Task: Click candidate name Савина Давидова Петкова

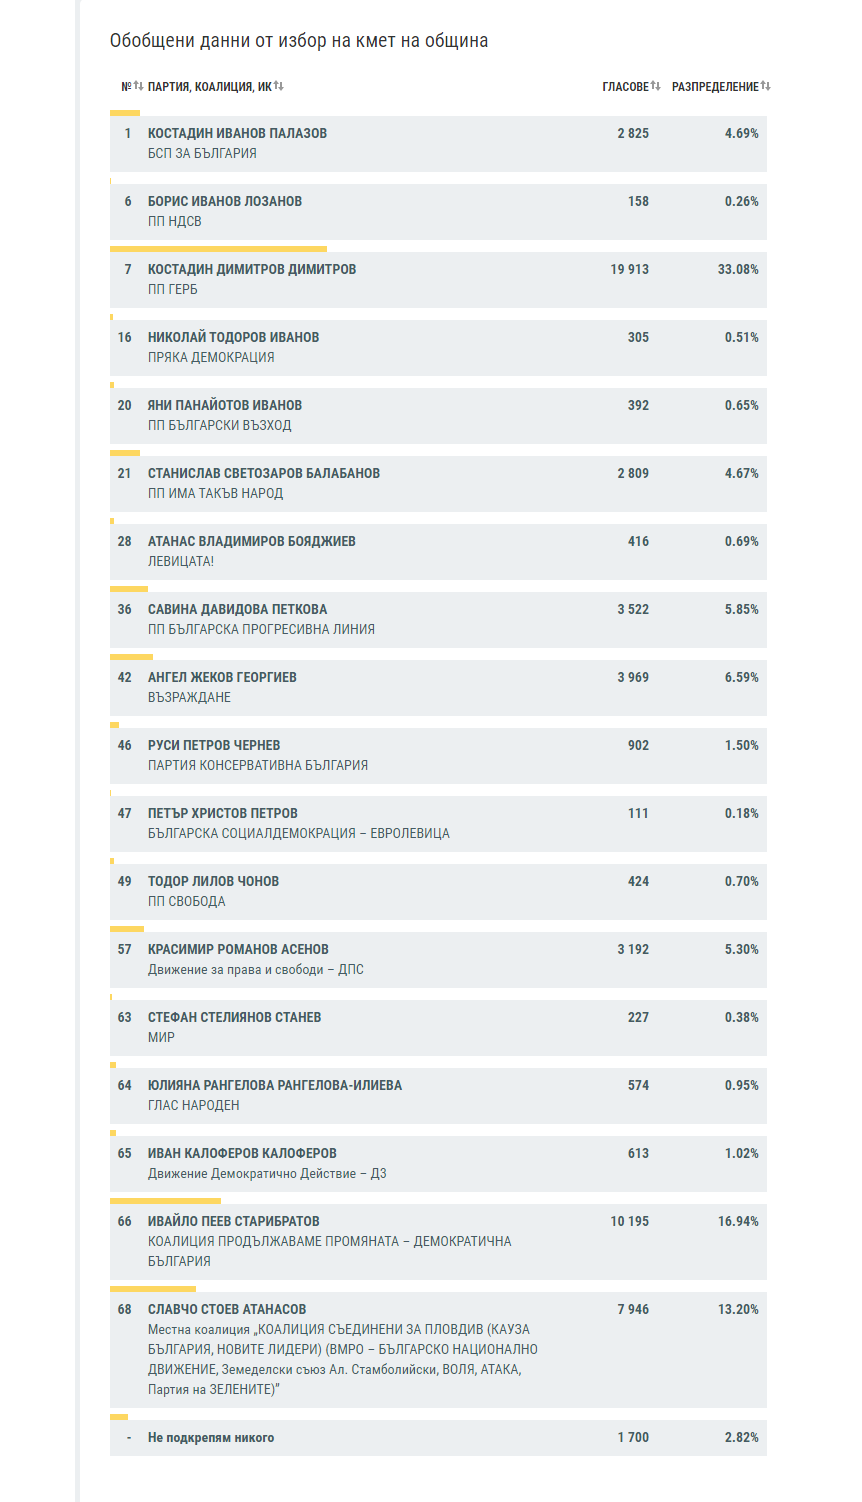Action: point(237,609)
